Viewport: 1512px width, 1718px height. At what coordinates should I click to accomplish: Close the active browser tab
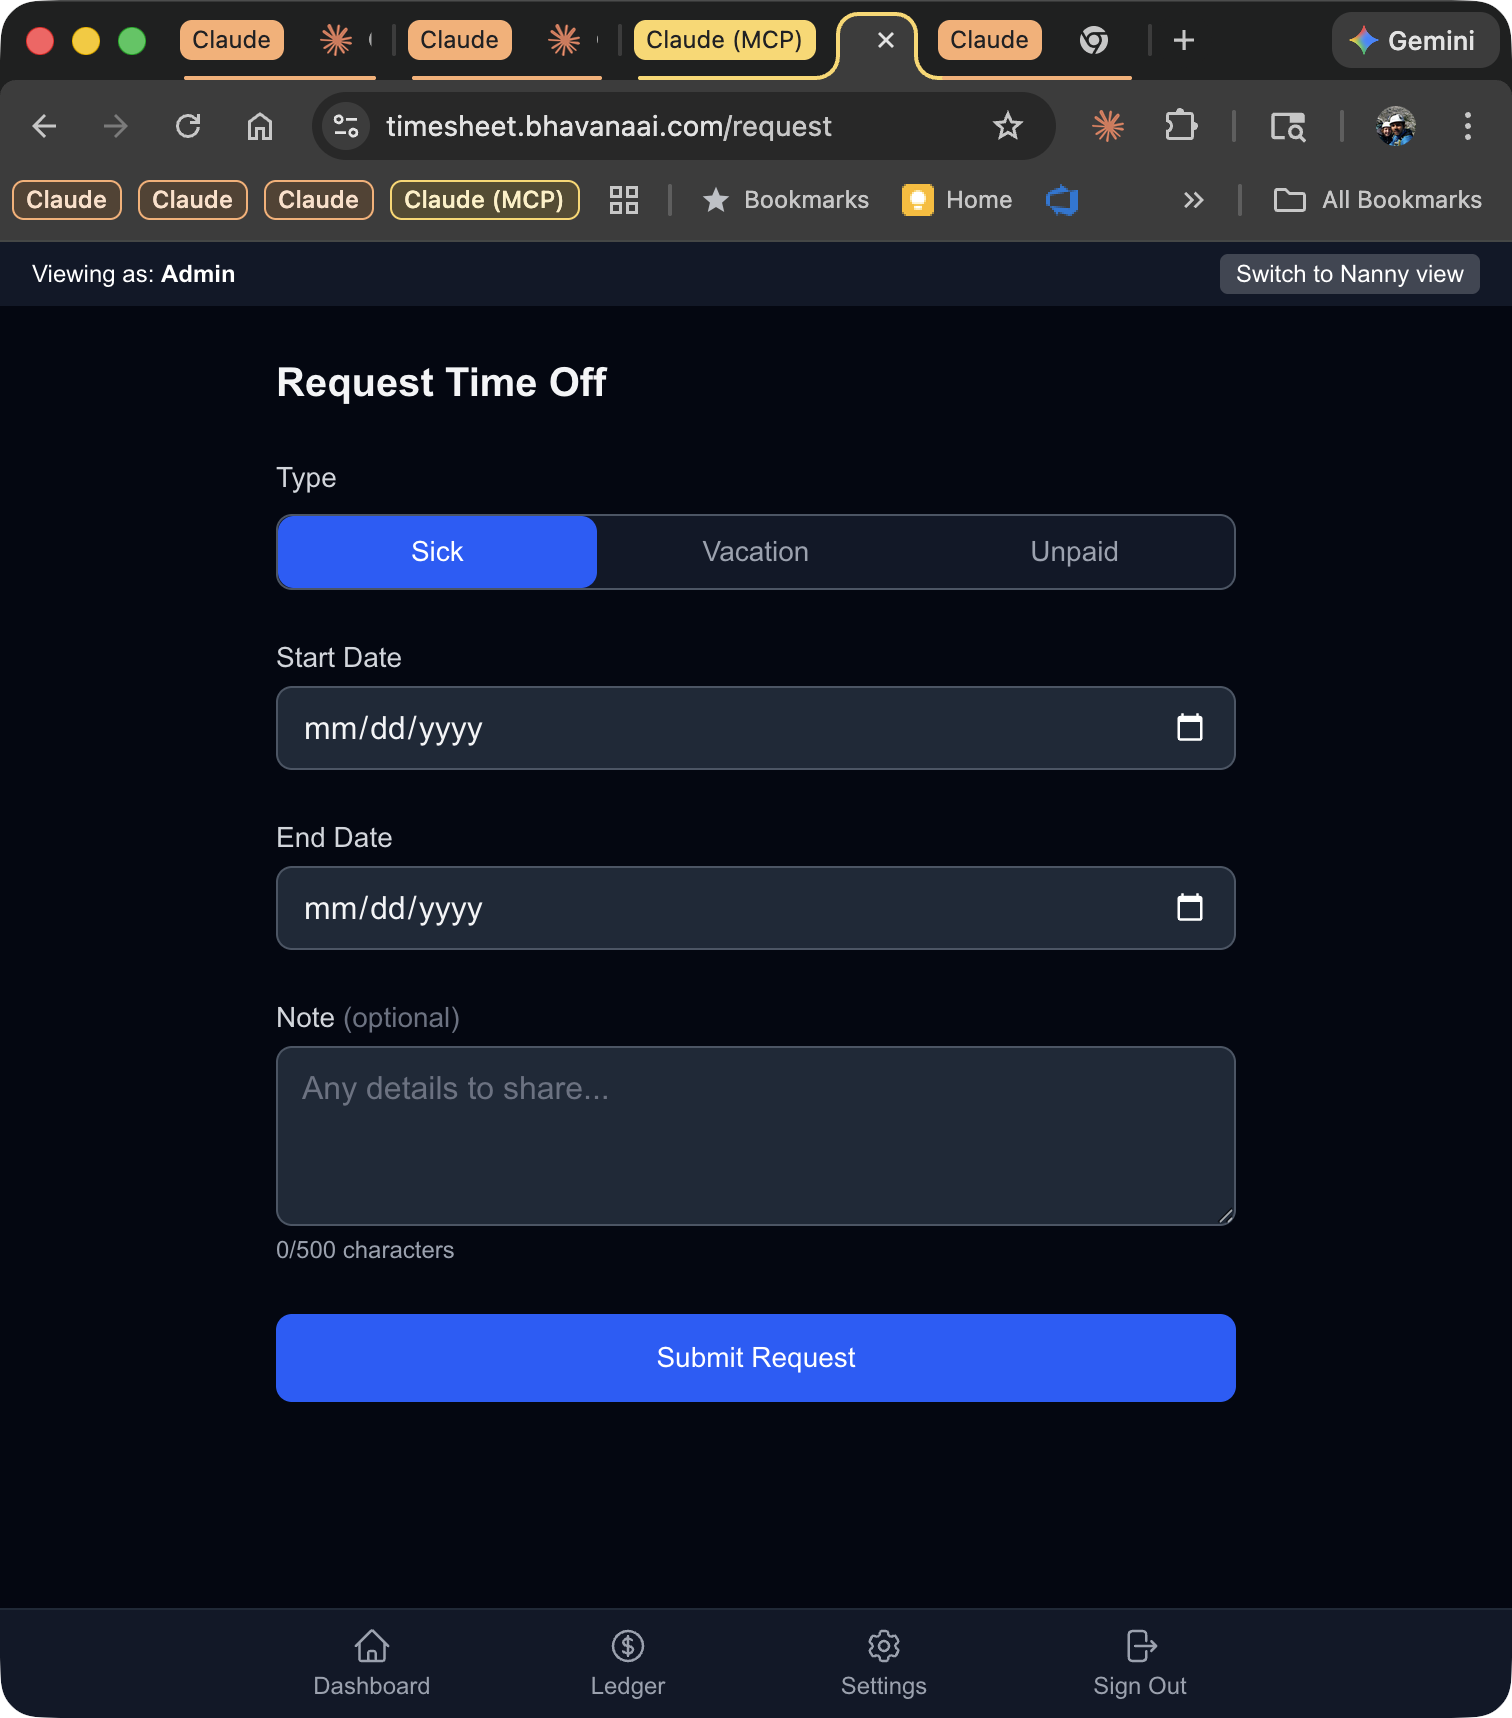tap(885, 40)
